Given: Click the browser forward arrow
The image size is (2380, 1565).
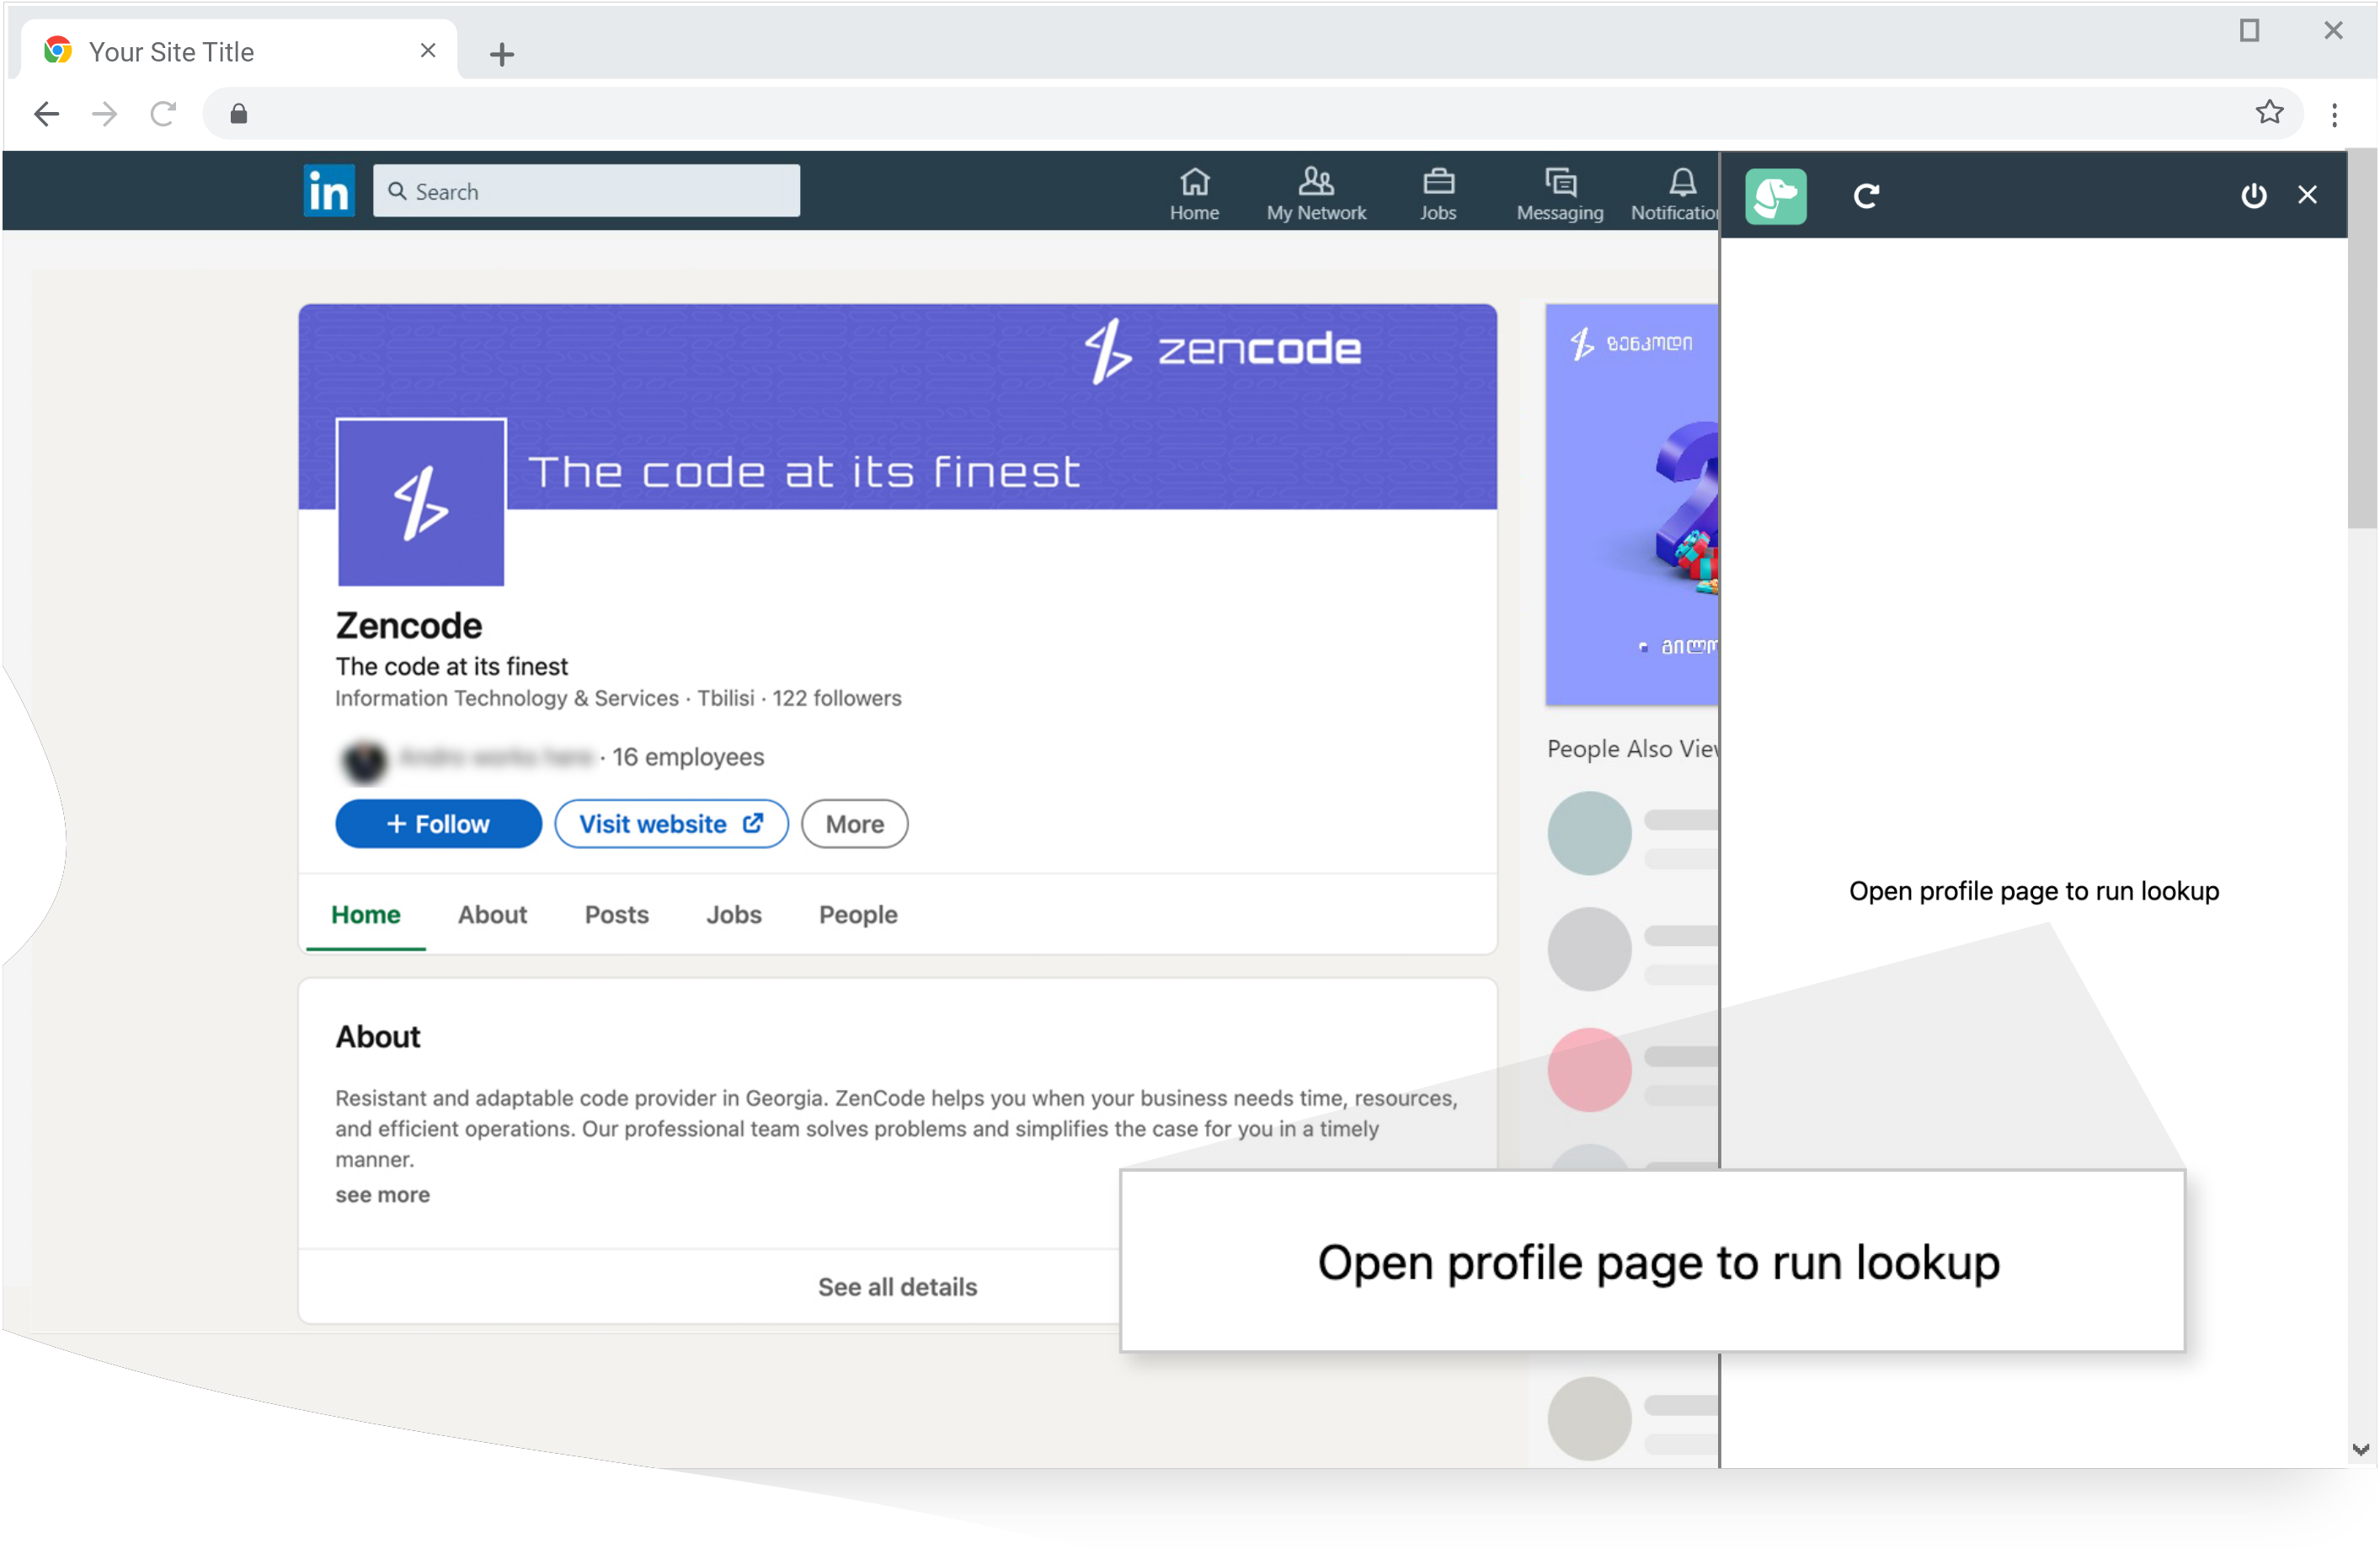Looking at the screenshot, I should (105, 114).
